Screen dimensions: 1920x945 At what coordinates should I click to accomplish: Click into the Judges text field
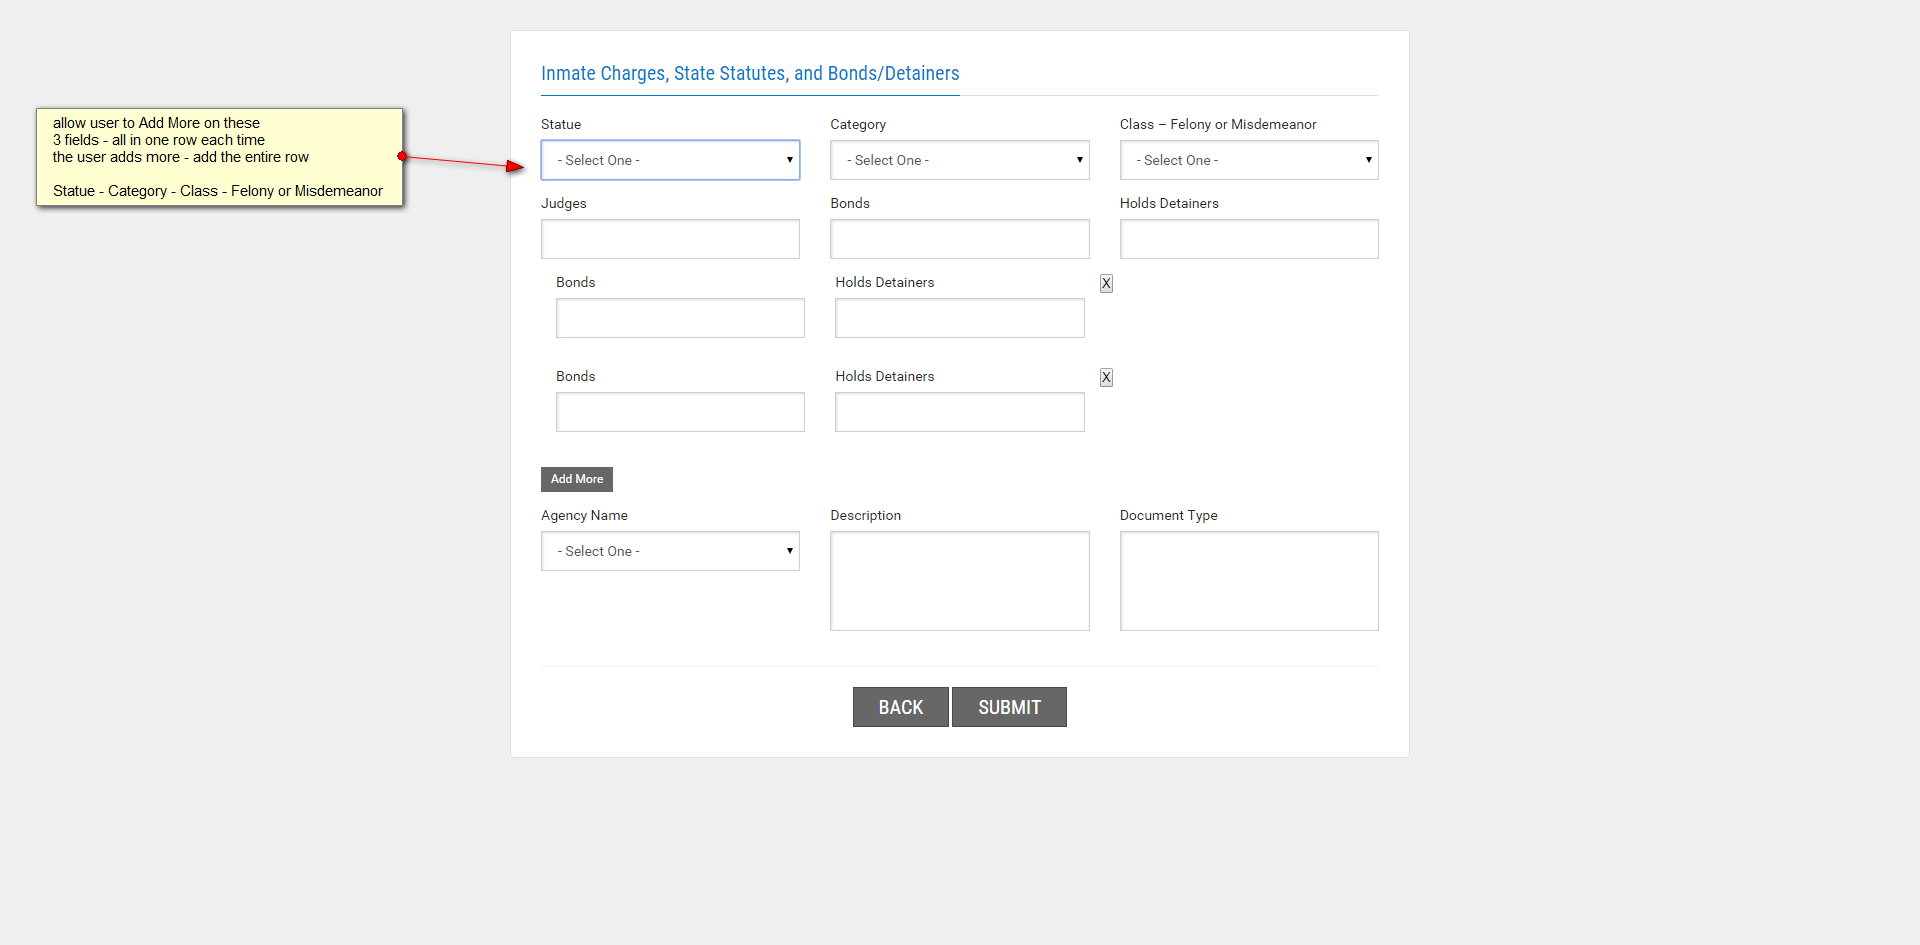(x=670, y=239)
